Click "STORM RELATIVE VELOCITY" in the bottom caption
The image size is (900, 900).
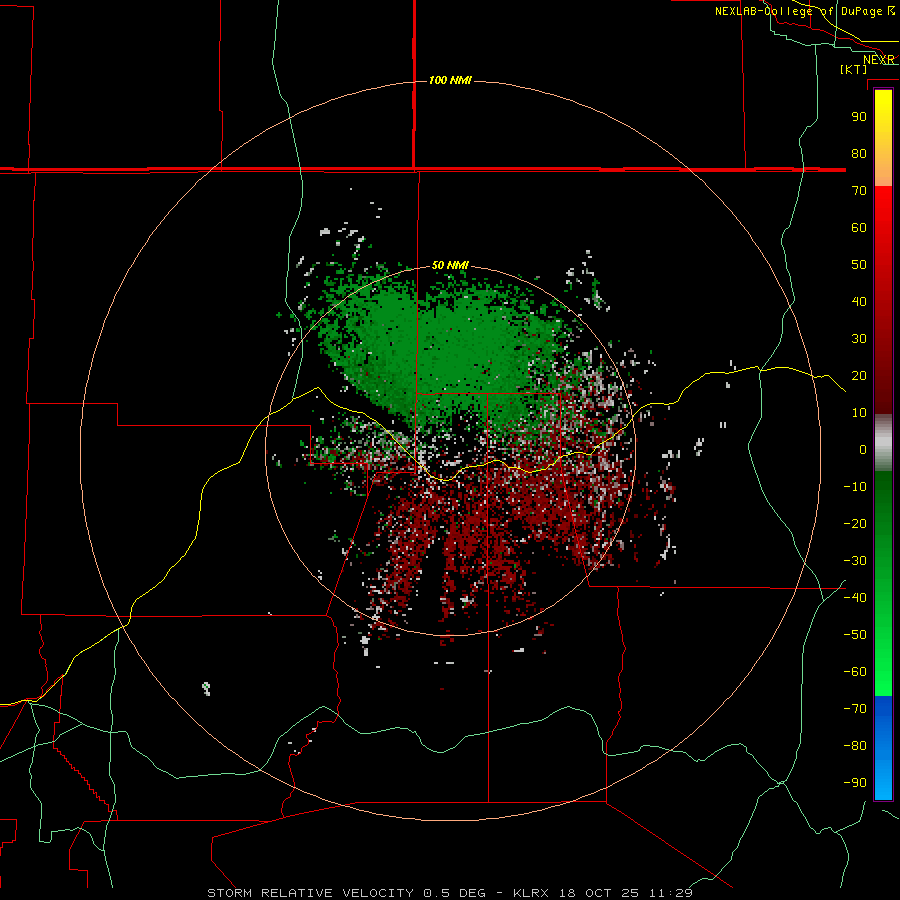pos(310,893)
